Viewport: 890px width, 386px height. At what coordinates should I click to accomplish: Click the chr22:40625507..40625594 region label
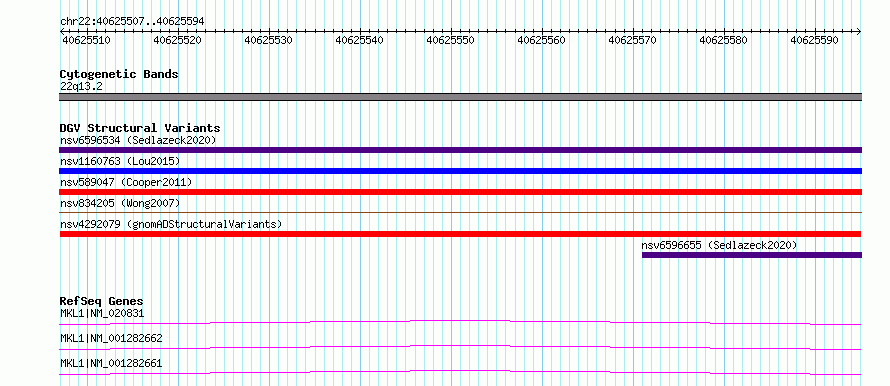[x=132, y=22]
